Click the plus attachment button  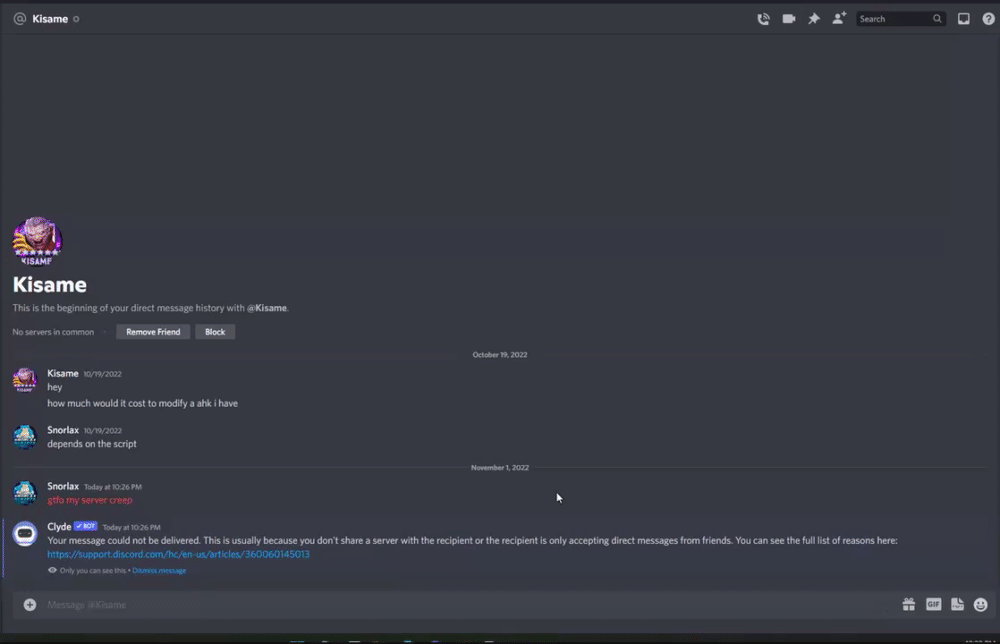[30, 604]
